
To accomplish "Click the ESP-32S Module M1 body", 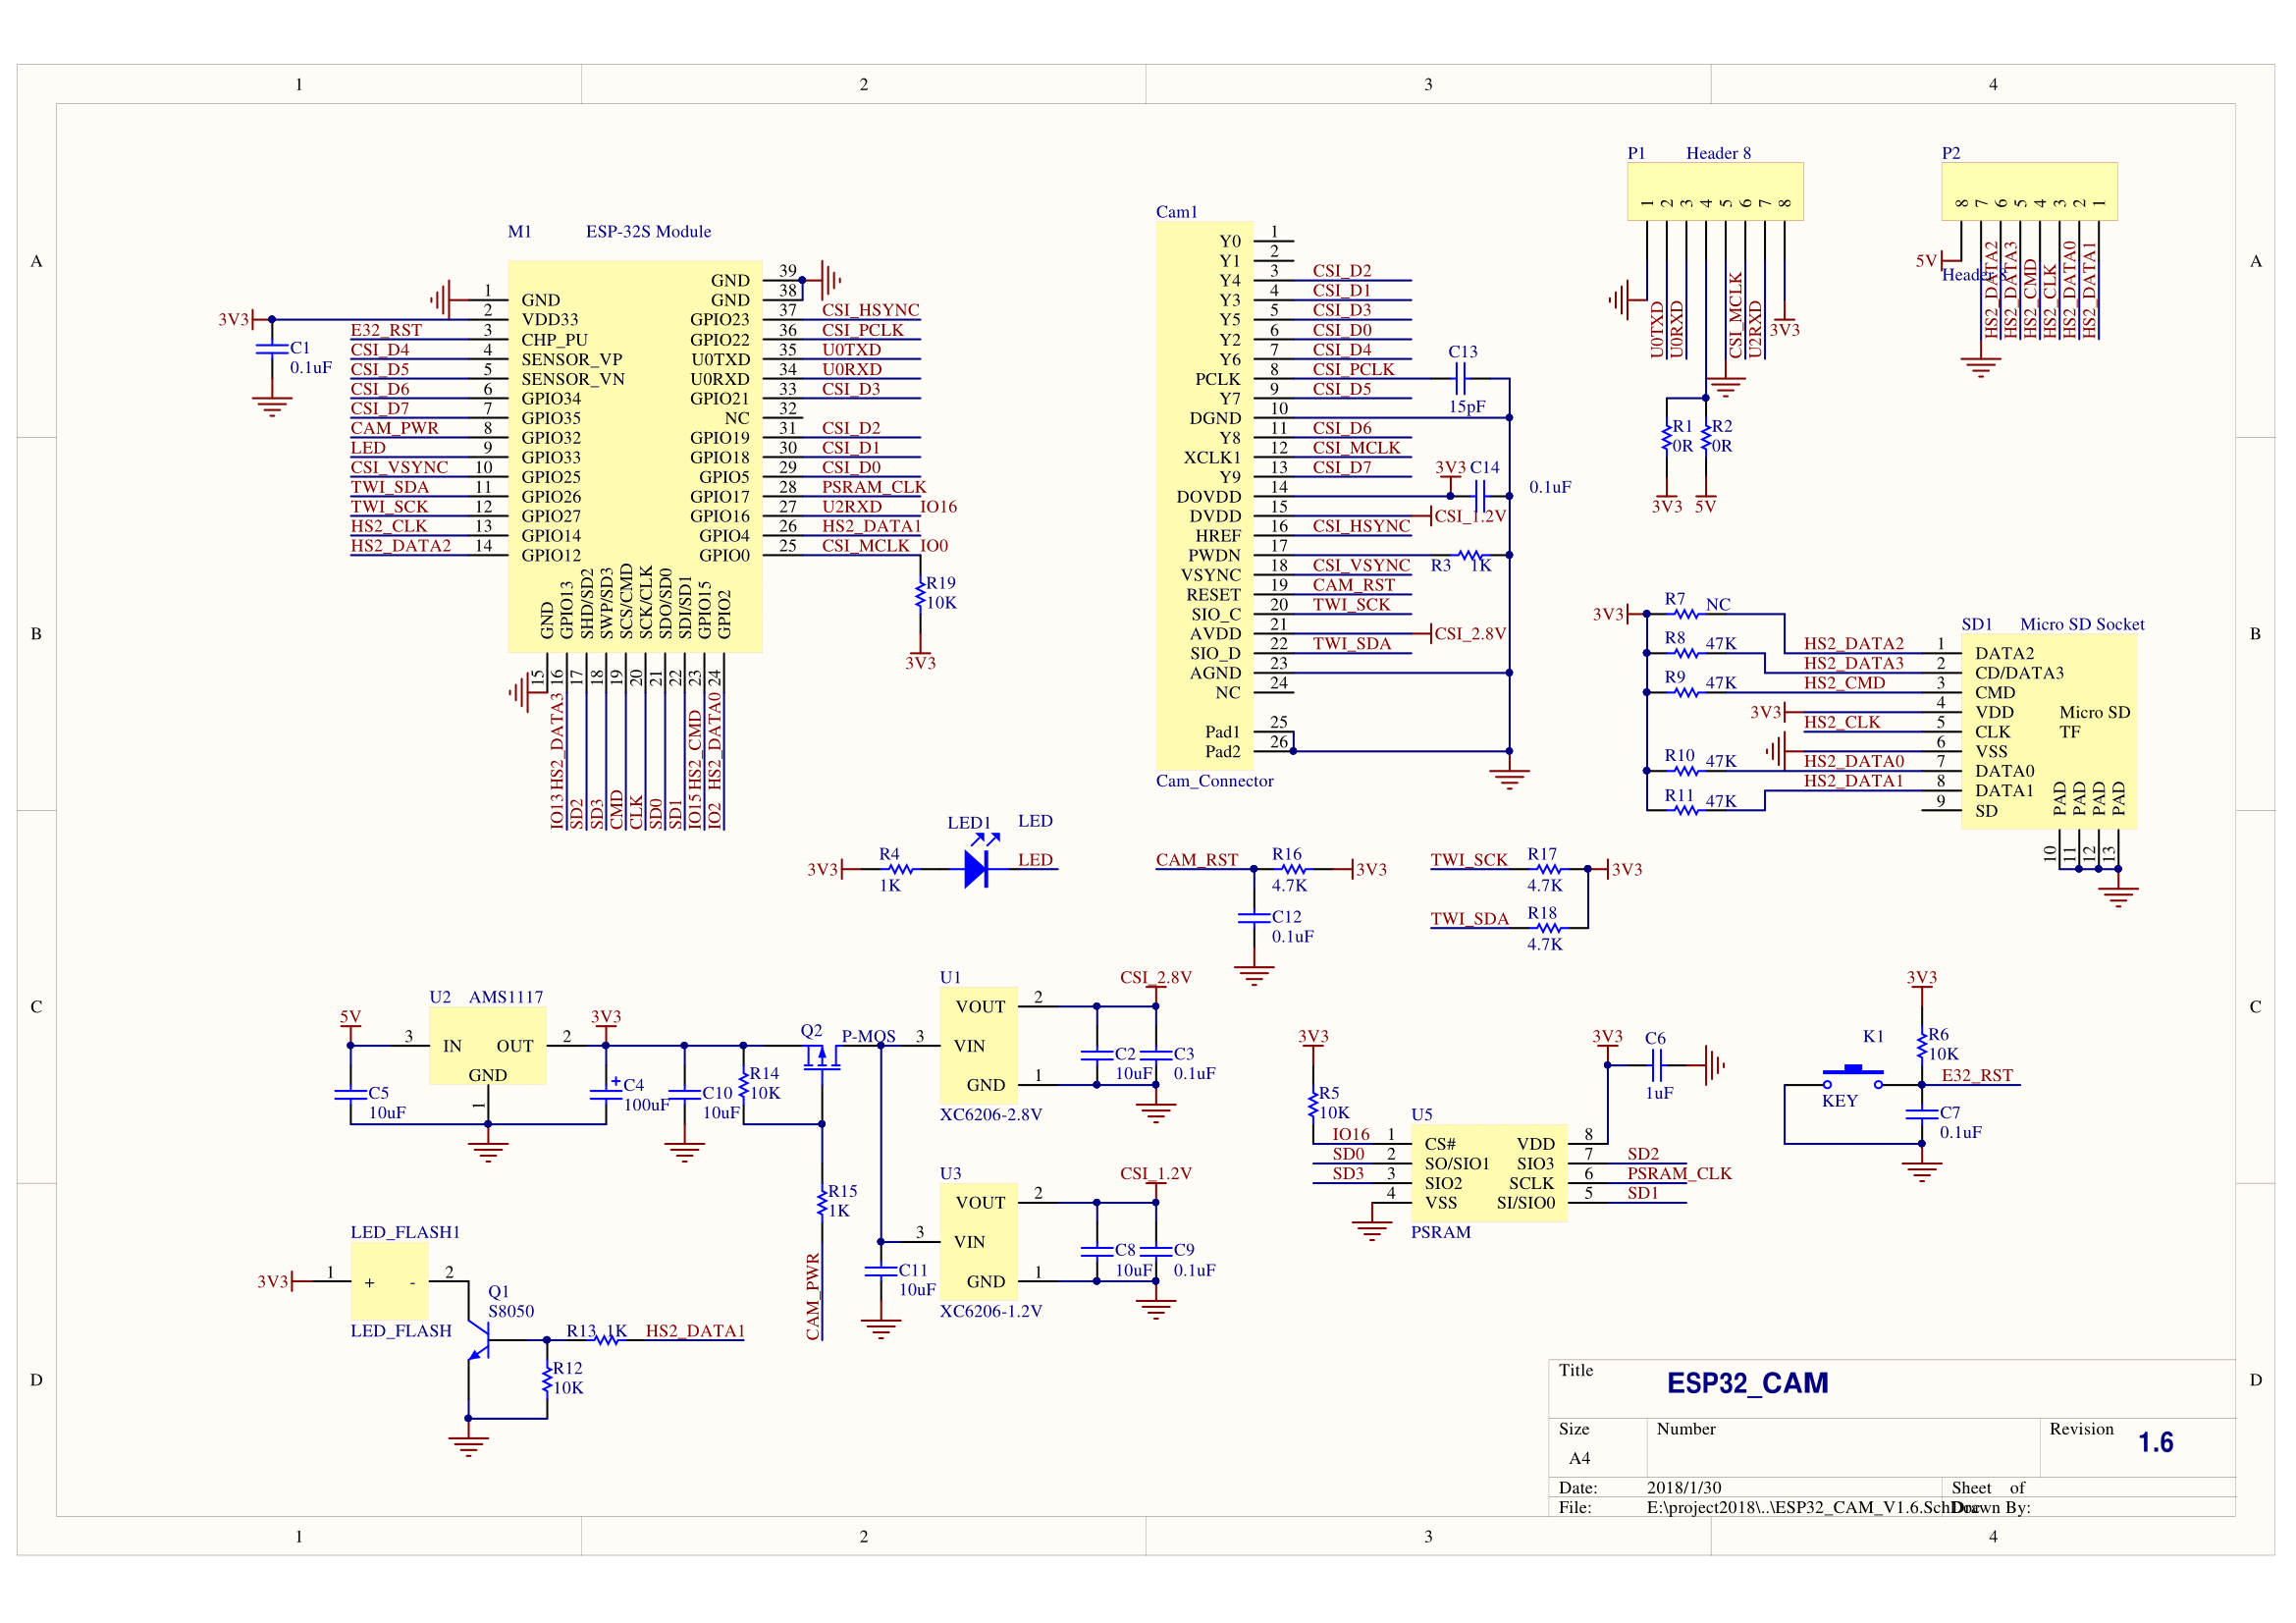I will click(x=635, y=456).
